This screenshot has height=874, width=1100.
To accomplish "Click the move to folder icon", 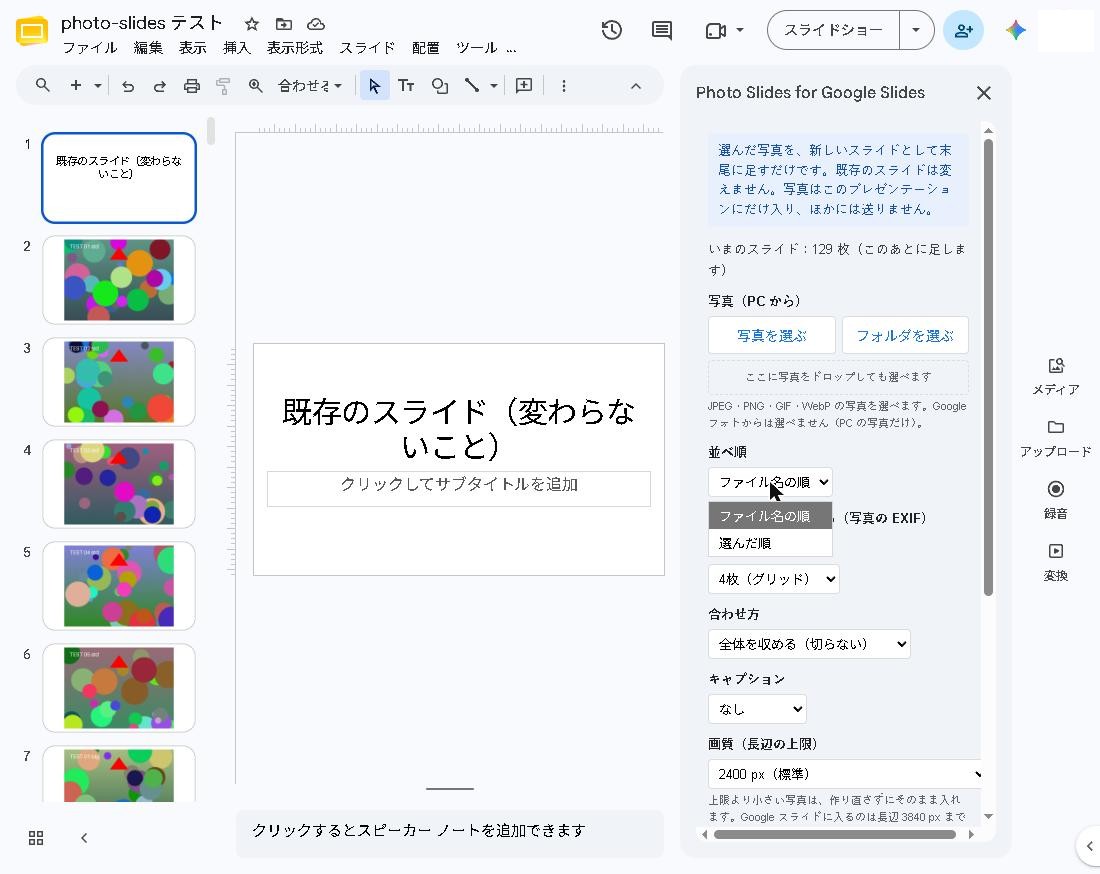I will point(283,25).
